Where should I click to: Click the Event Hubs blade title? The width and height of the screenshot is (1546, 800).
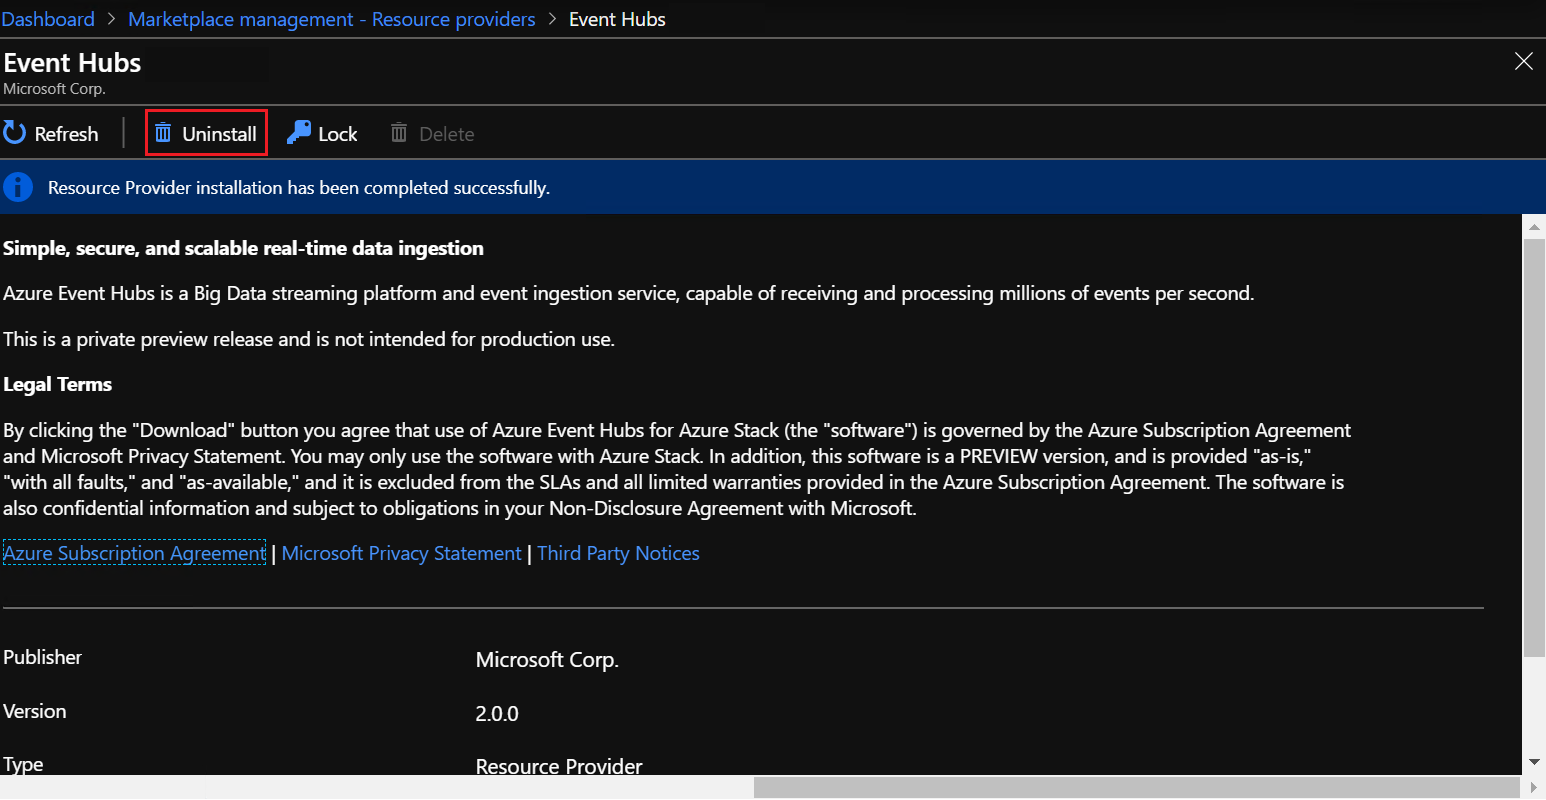(73, 63)
